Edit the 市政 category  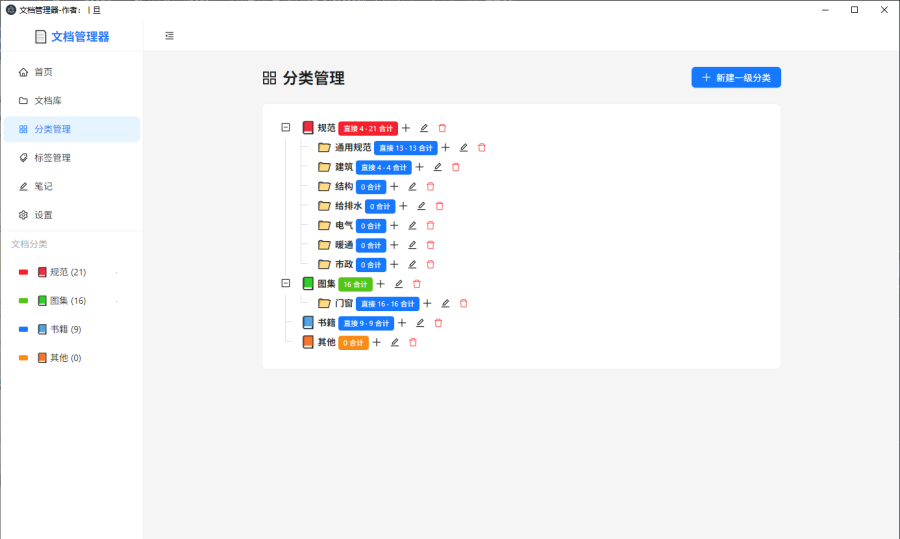[412, 265]
